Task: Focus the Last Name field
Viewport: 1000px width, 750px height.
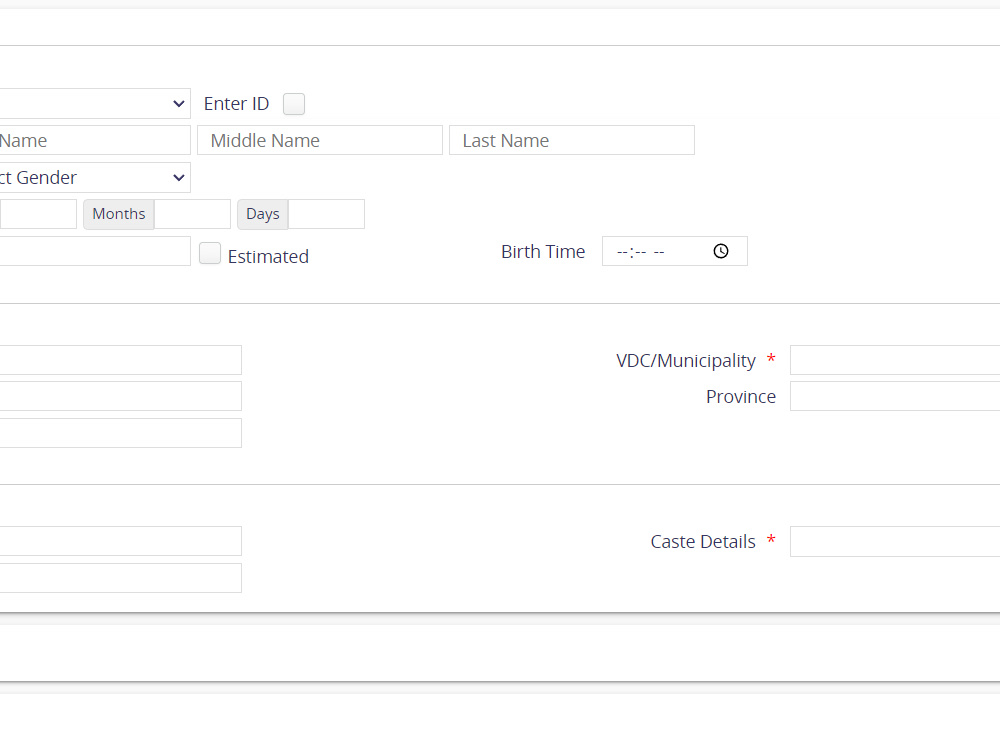Action: [571, 140]
